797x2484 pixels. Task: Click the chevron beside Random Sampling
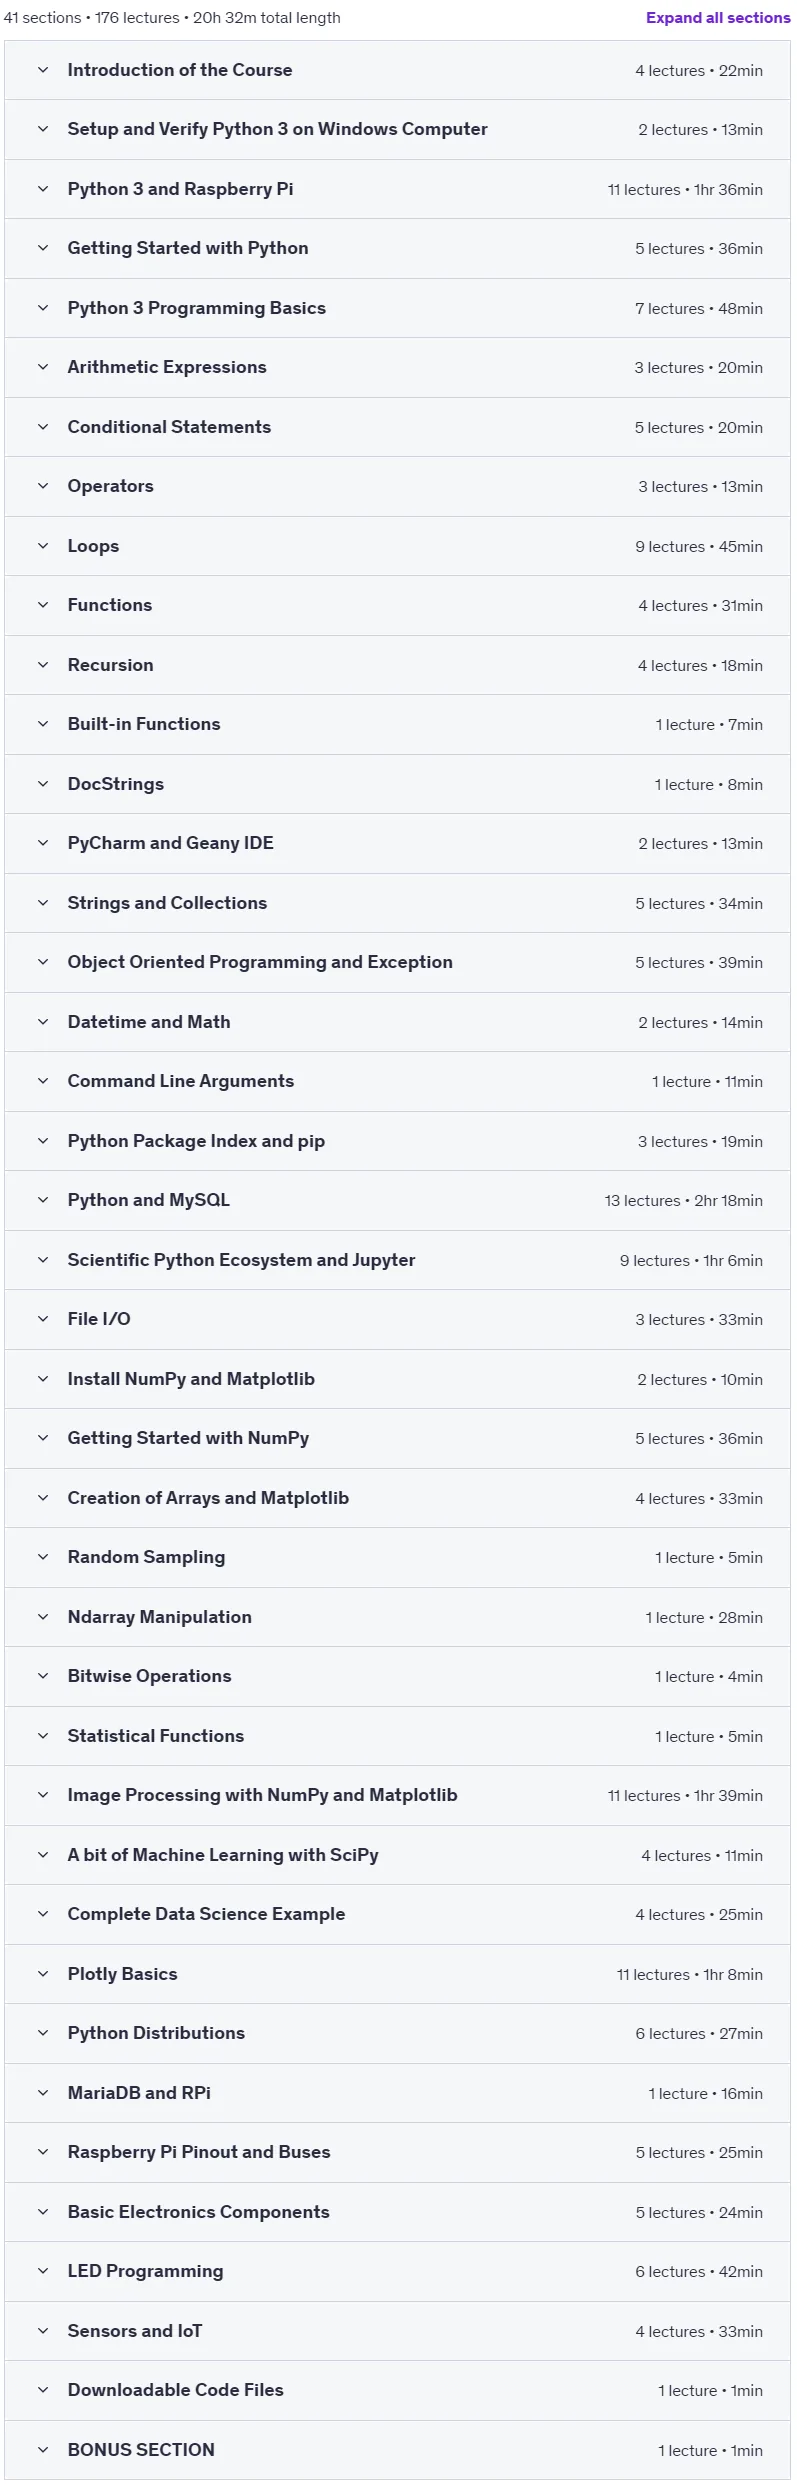coord(43,1557)
